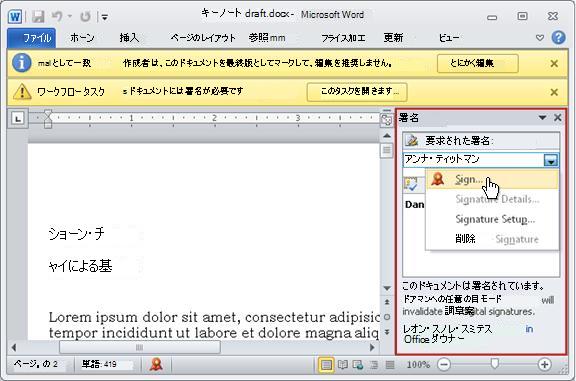Click the horizontal scrollbar thumb
Viewport: 576px width, 381px height.
point(140,347)
